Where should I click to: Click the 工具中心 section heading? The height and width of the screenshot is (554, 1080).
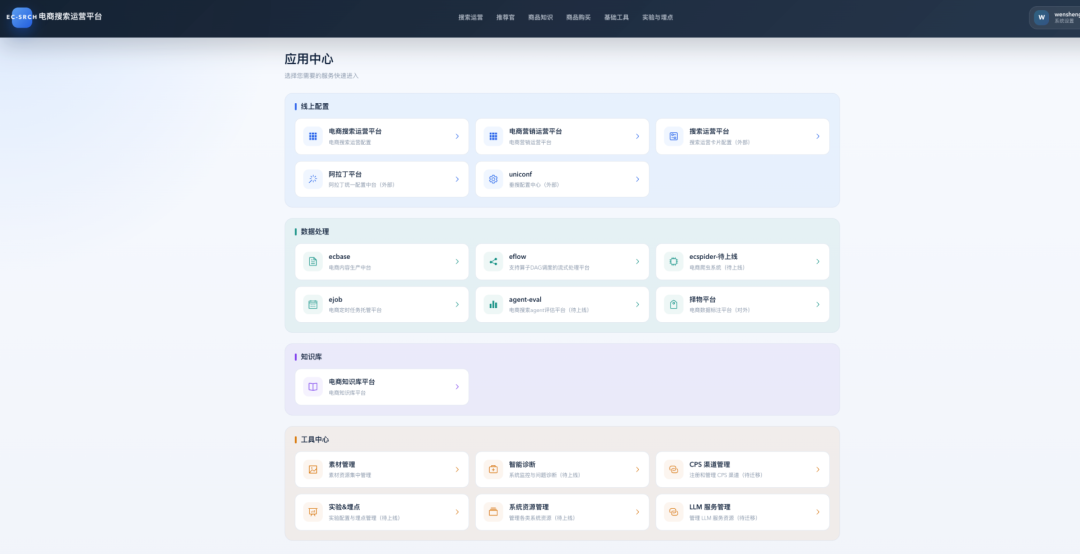point(315,440)
